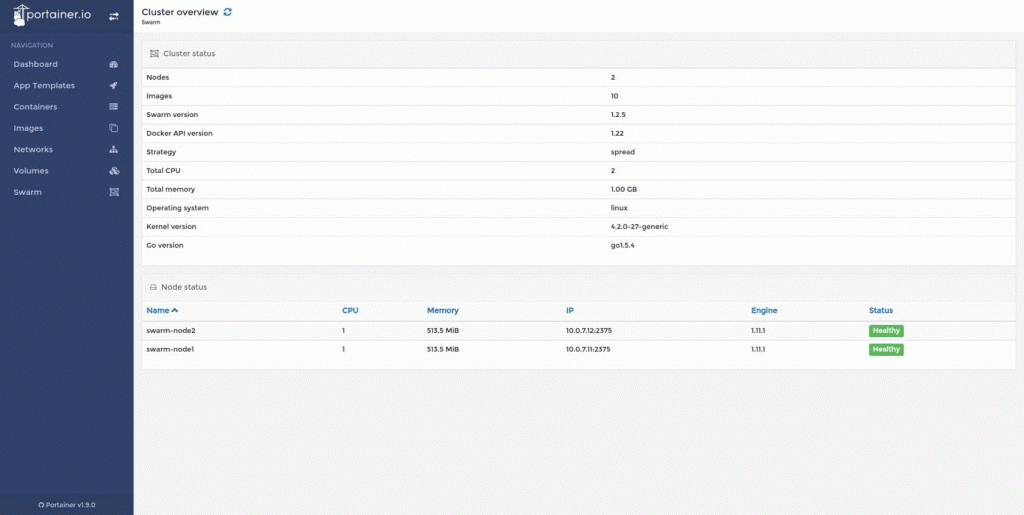Click the Healthy badge for swarm-node2

point(886,331)
